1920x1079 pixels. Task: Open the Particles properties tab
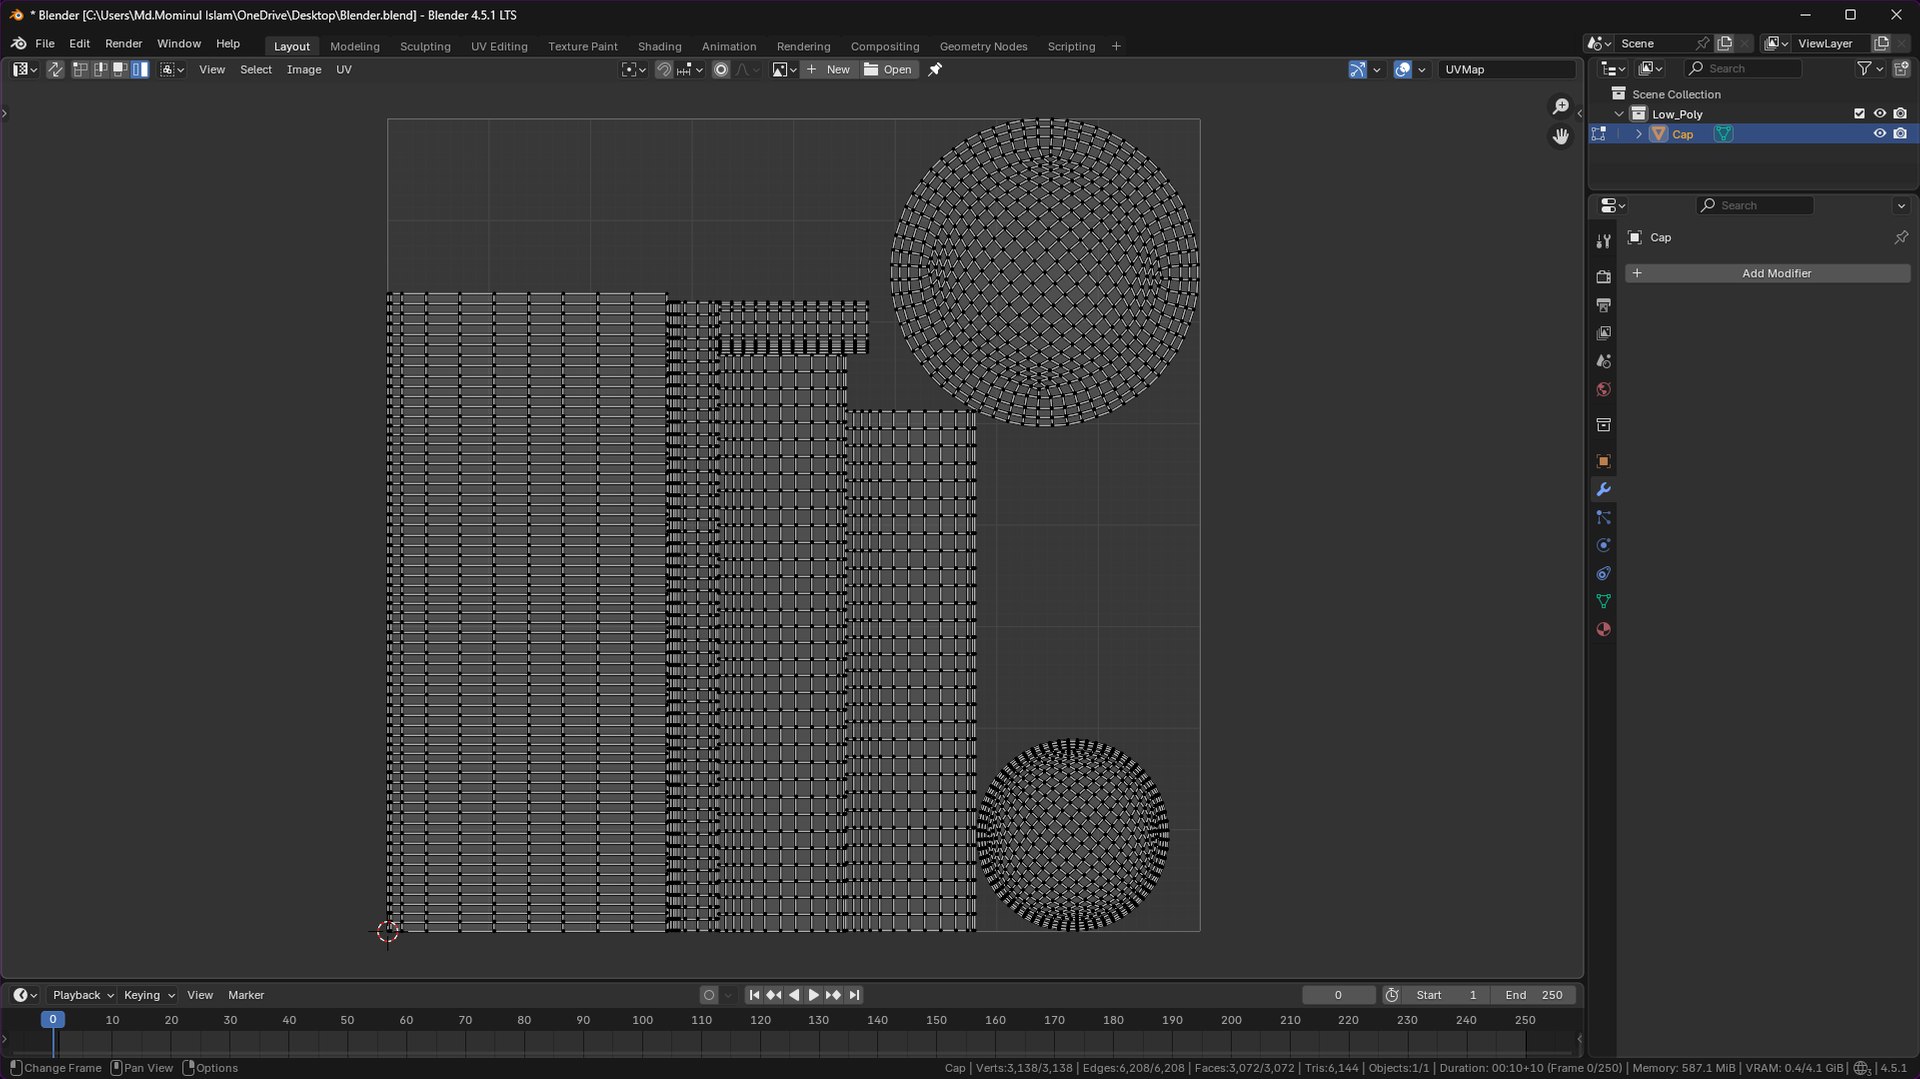pos(1603,517)
